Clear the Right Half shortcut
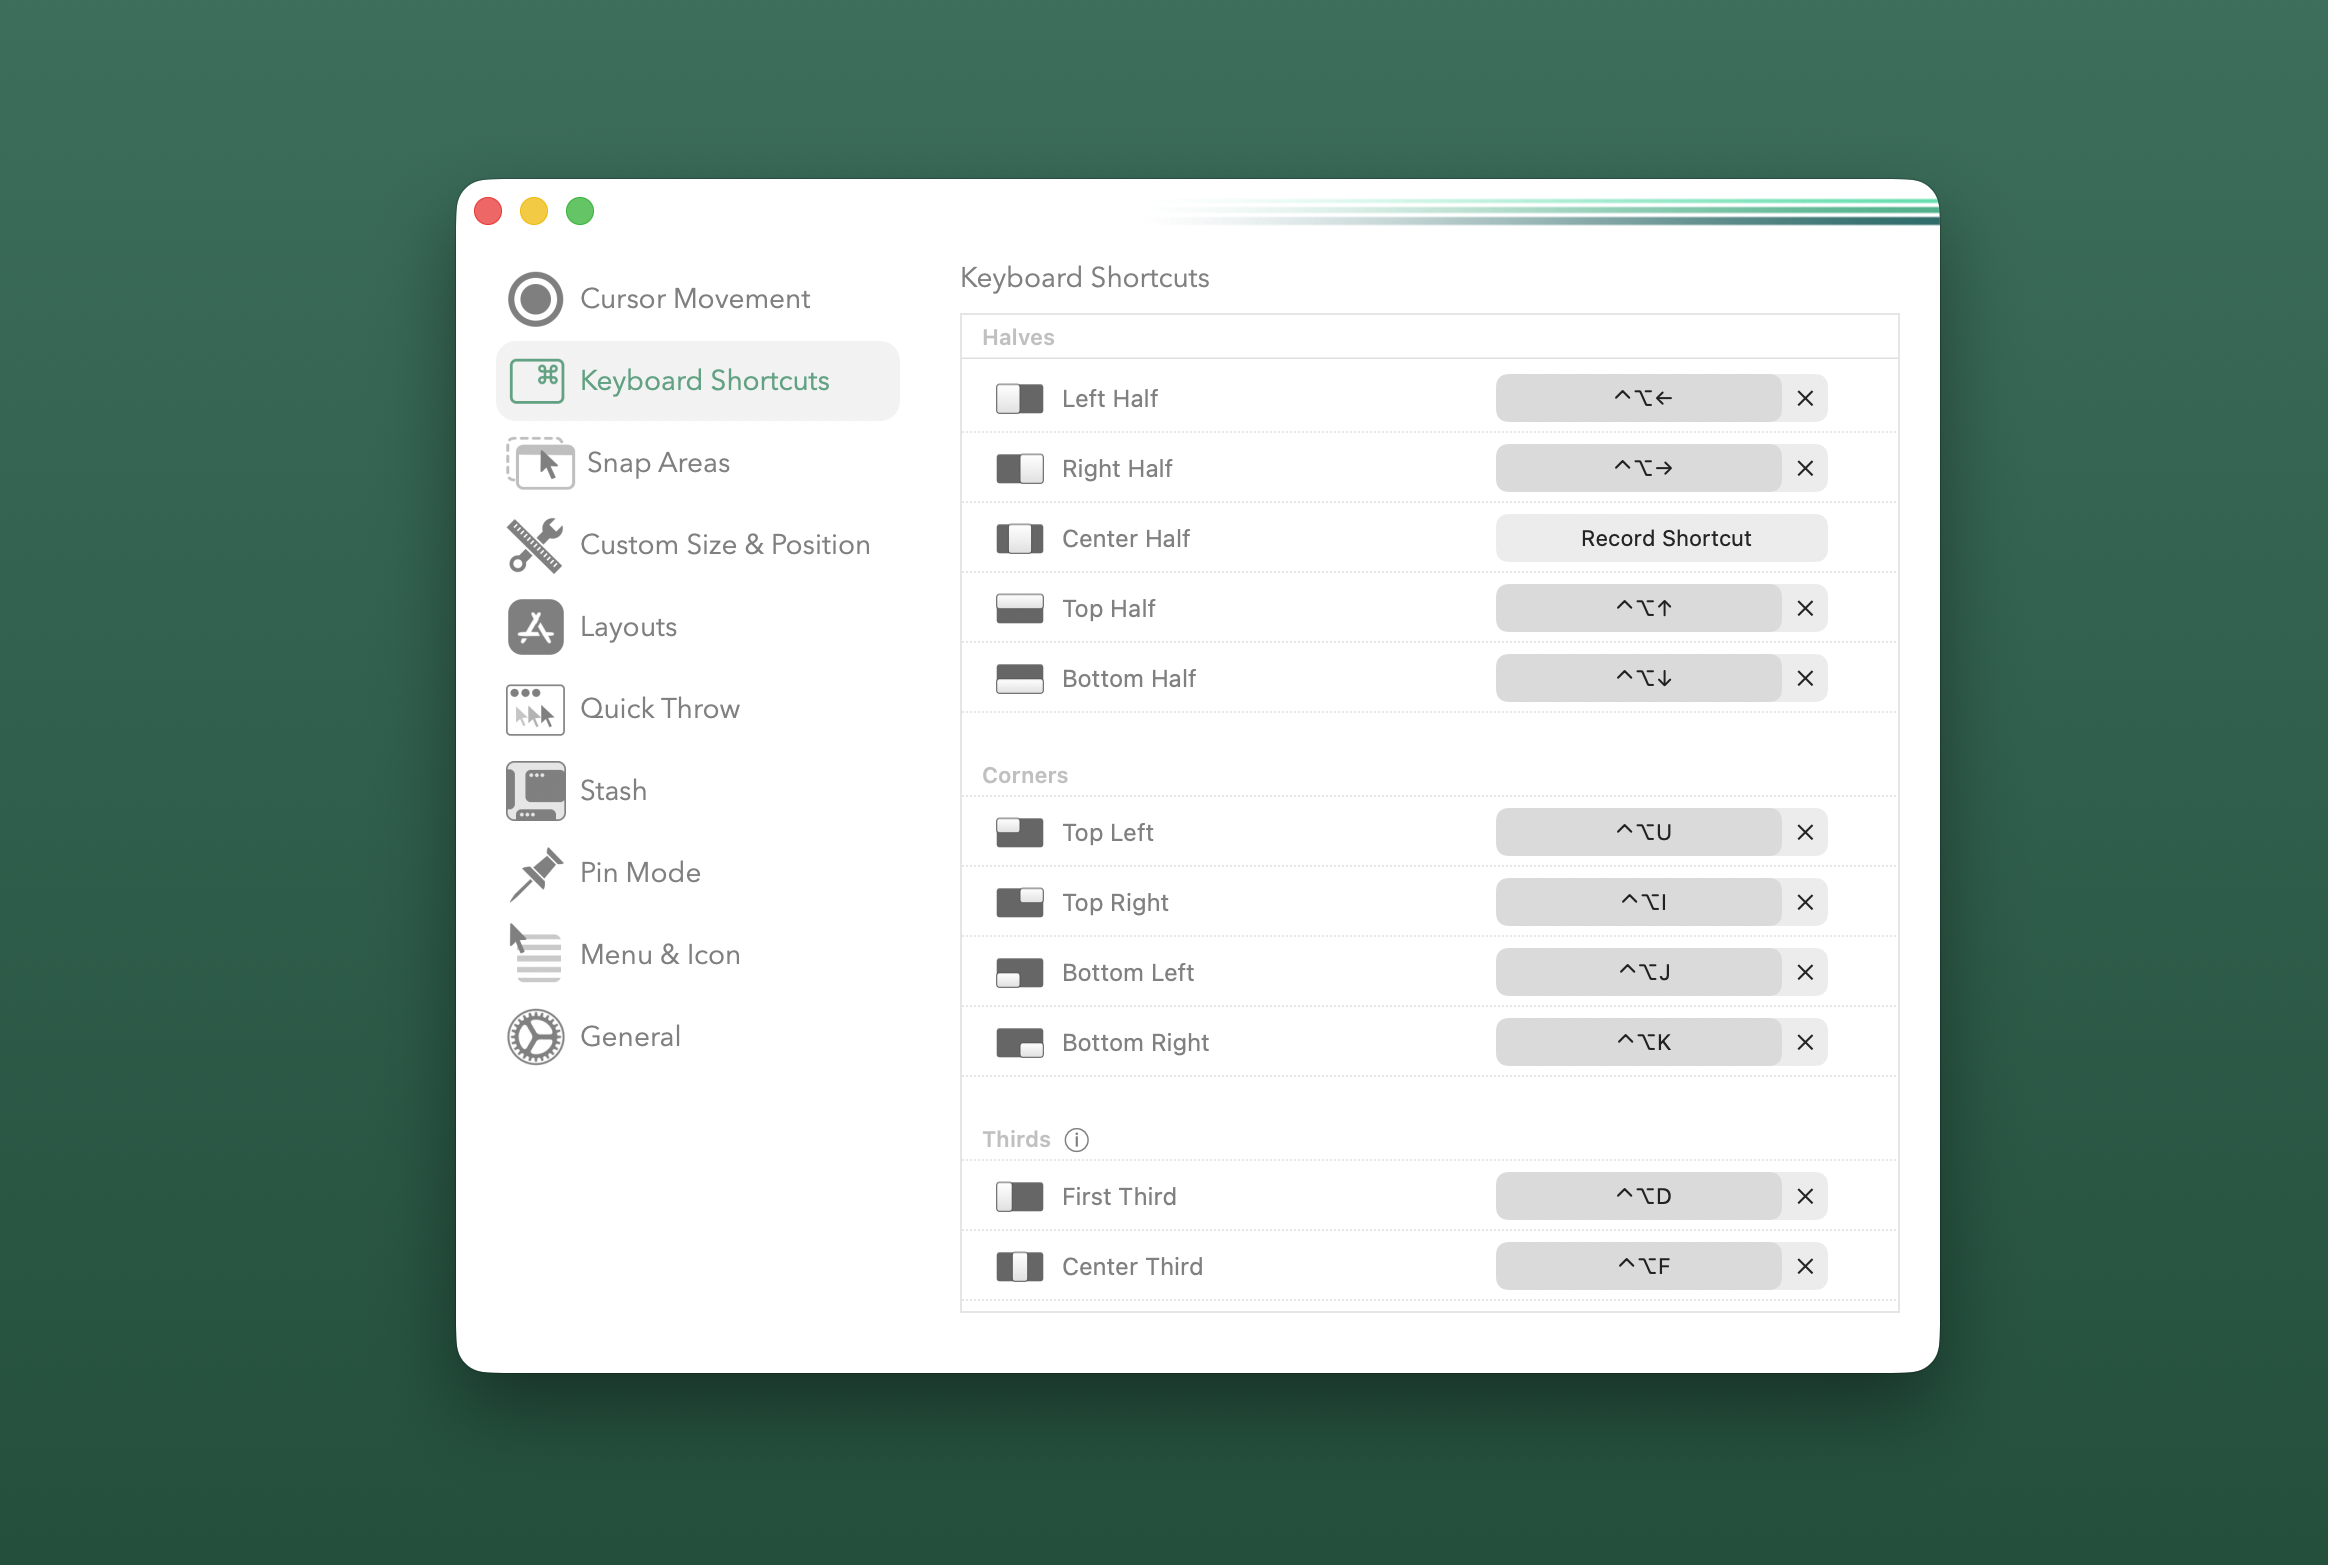 click(x=1805, y=468)
